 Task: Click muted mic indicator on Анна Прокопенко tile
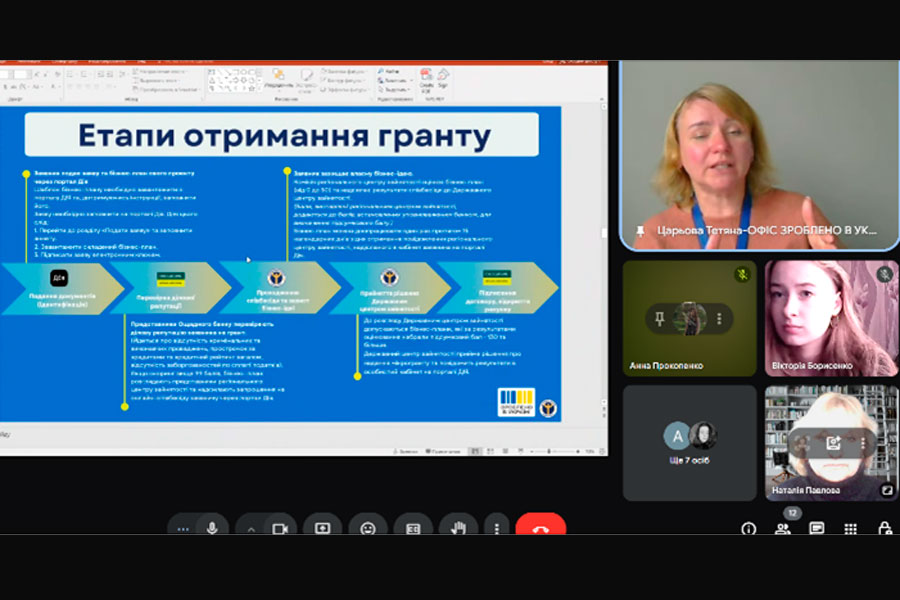(743, 274)
